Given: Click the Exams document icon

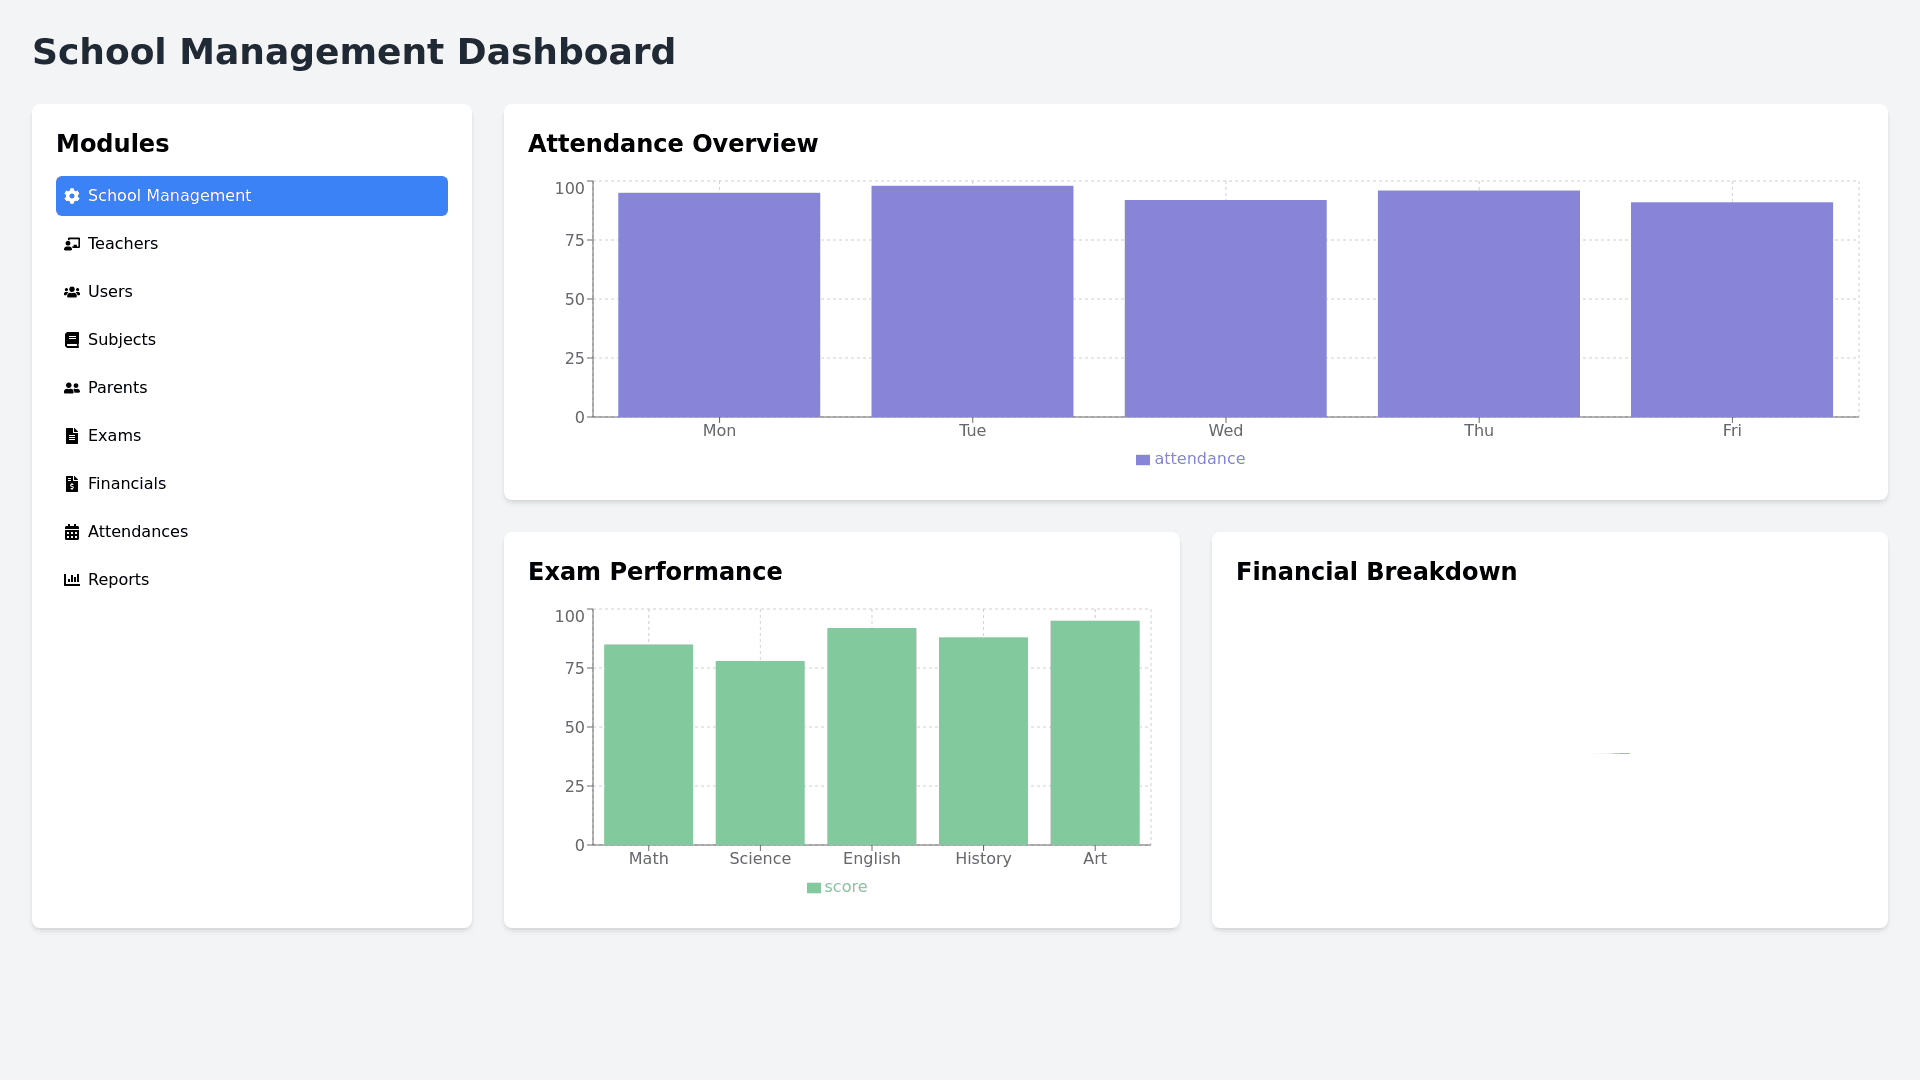Looking at the screenshot, I should tap(72, 436).
